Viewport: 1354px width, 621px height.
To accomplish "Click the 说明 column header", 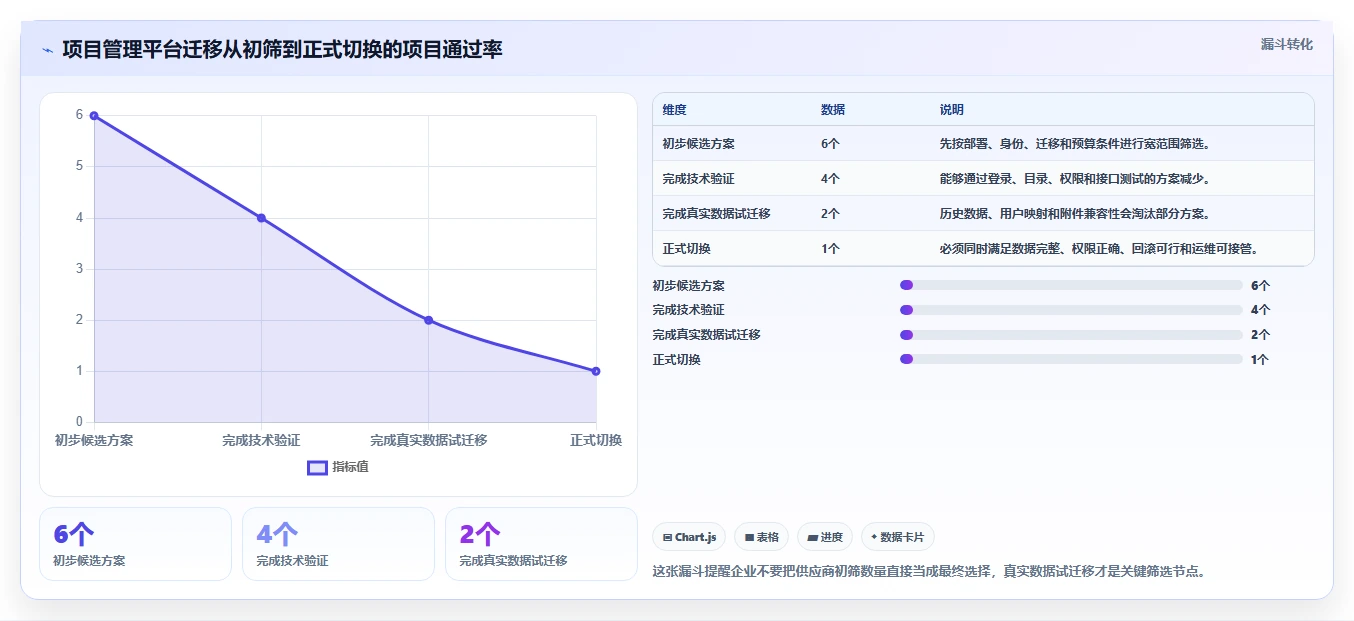I will pos(951,110).
